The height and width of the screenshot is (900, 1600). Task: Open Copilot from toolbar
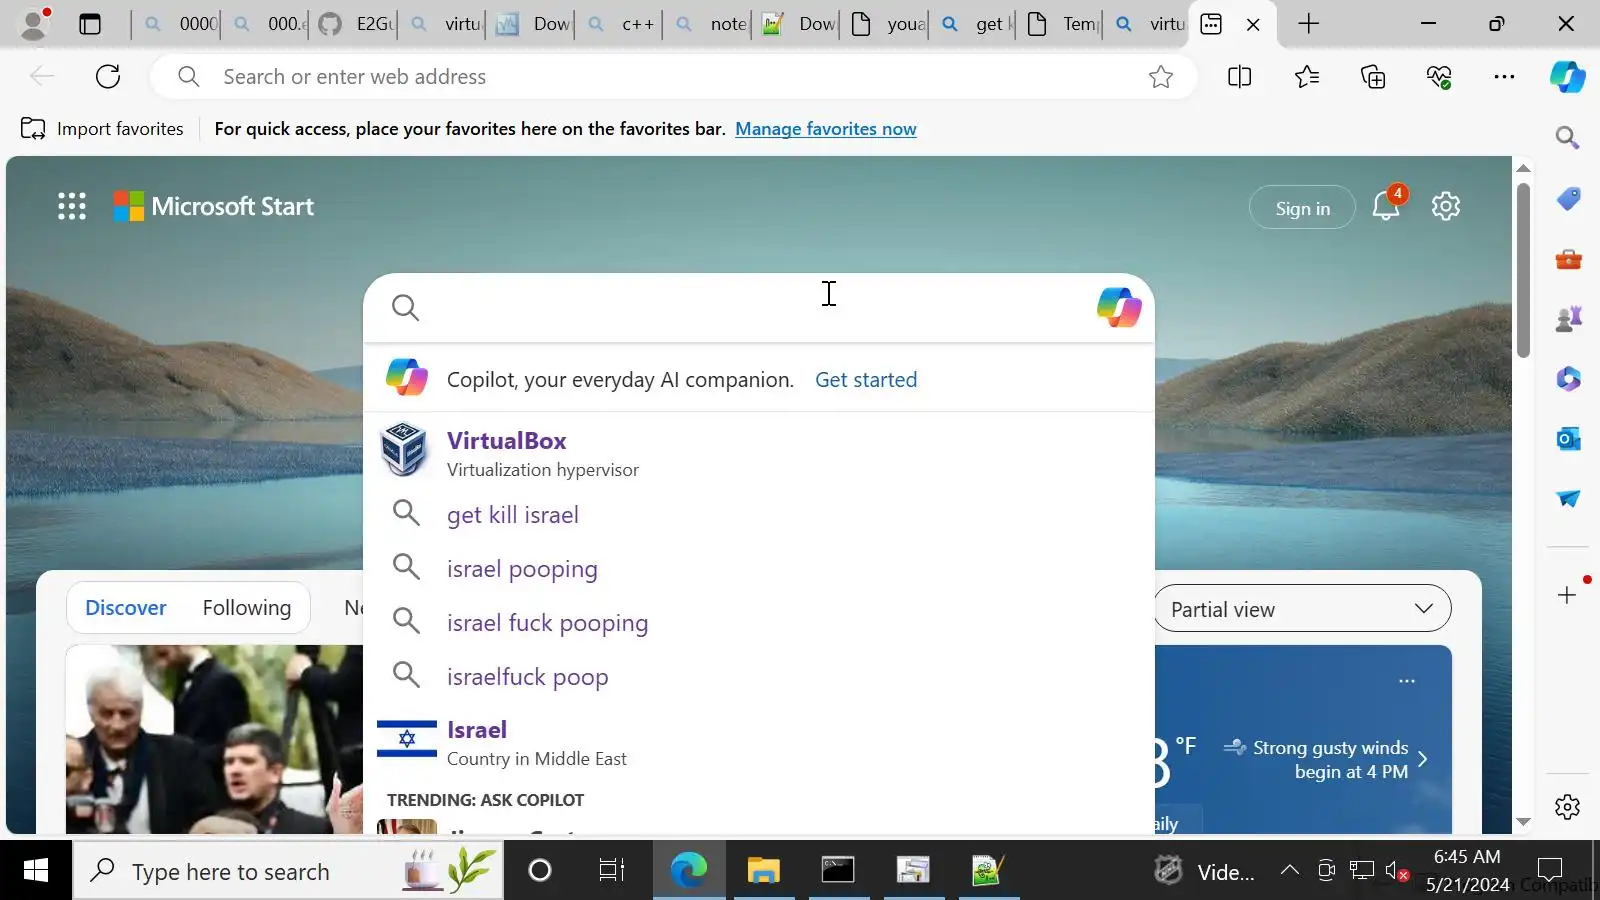coord(1567,77)
